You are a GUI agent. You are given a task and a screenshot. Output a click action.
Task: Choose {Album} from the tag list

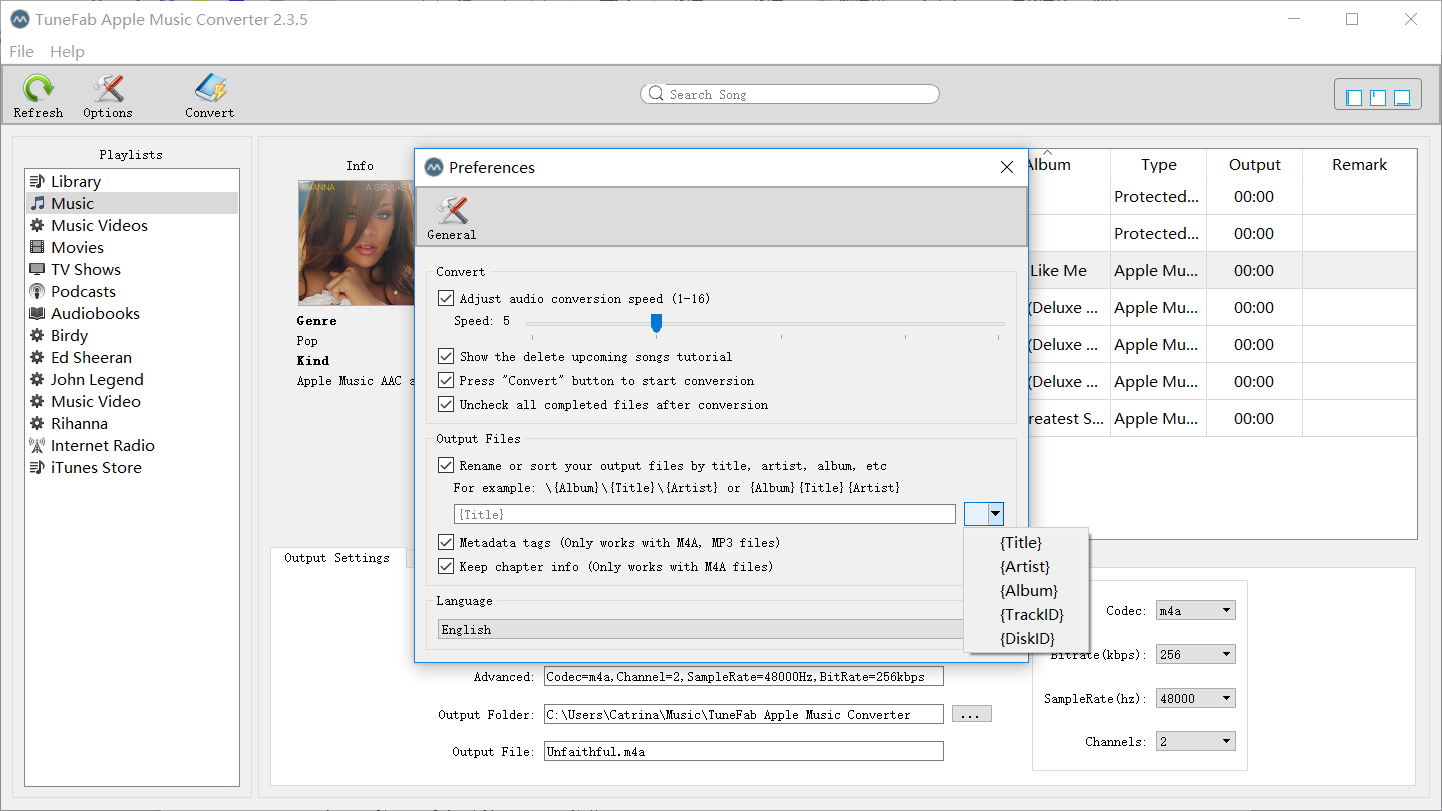tap(1029, 590)
